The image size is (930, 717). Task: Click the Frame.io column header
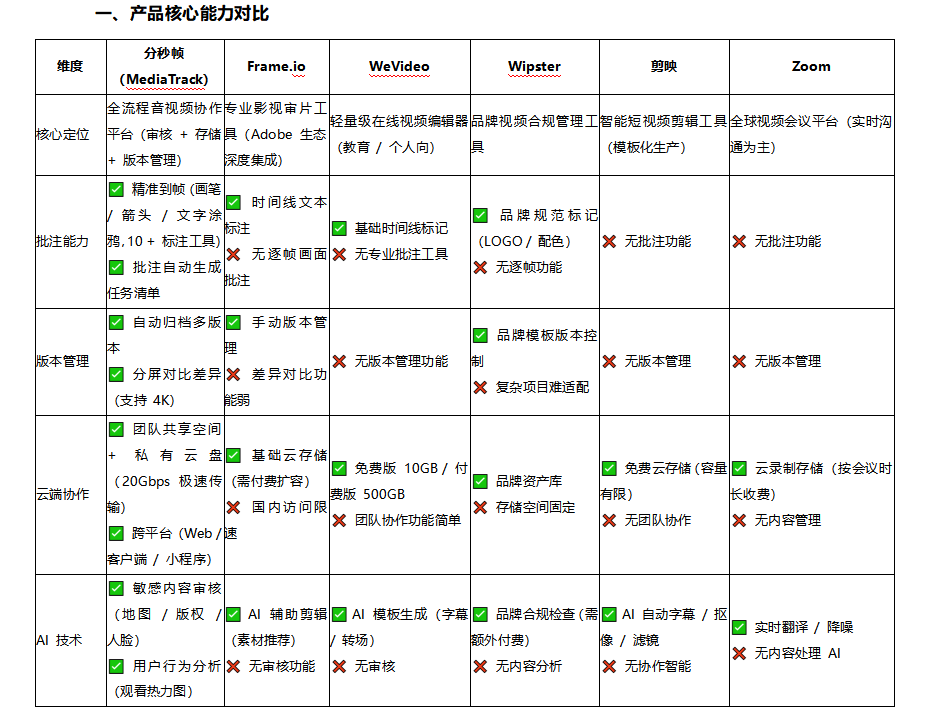pos(276,66)
